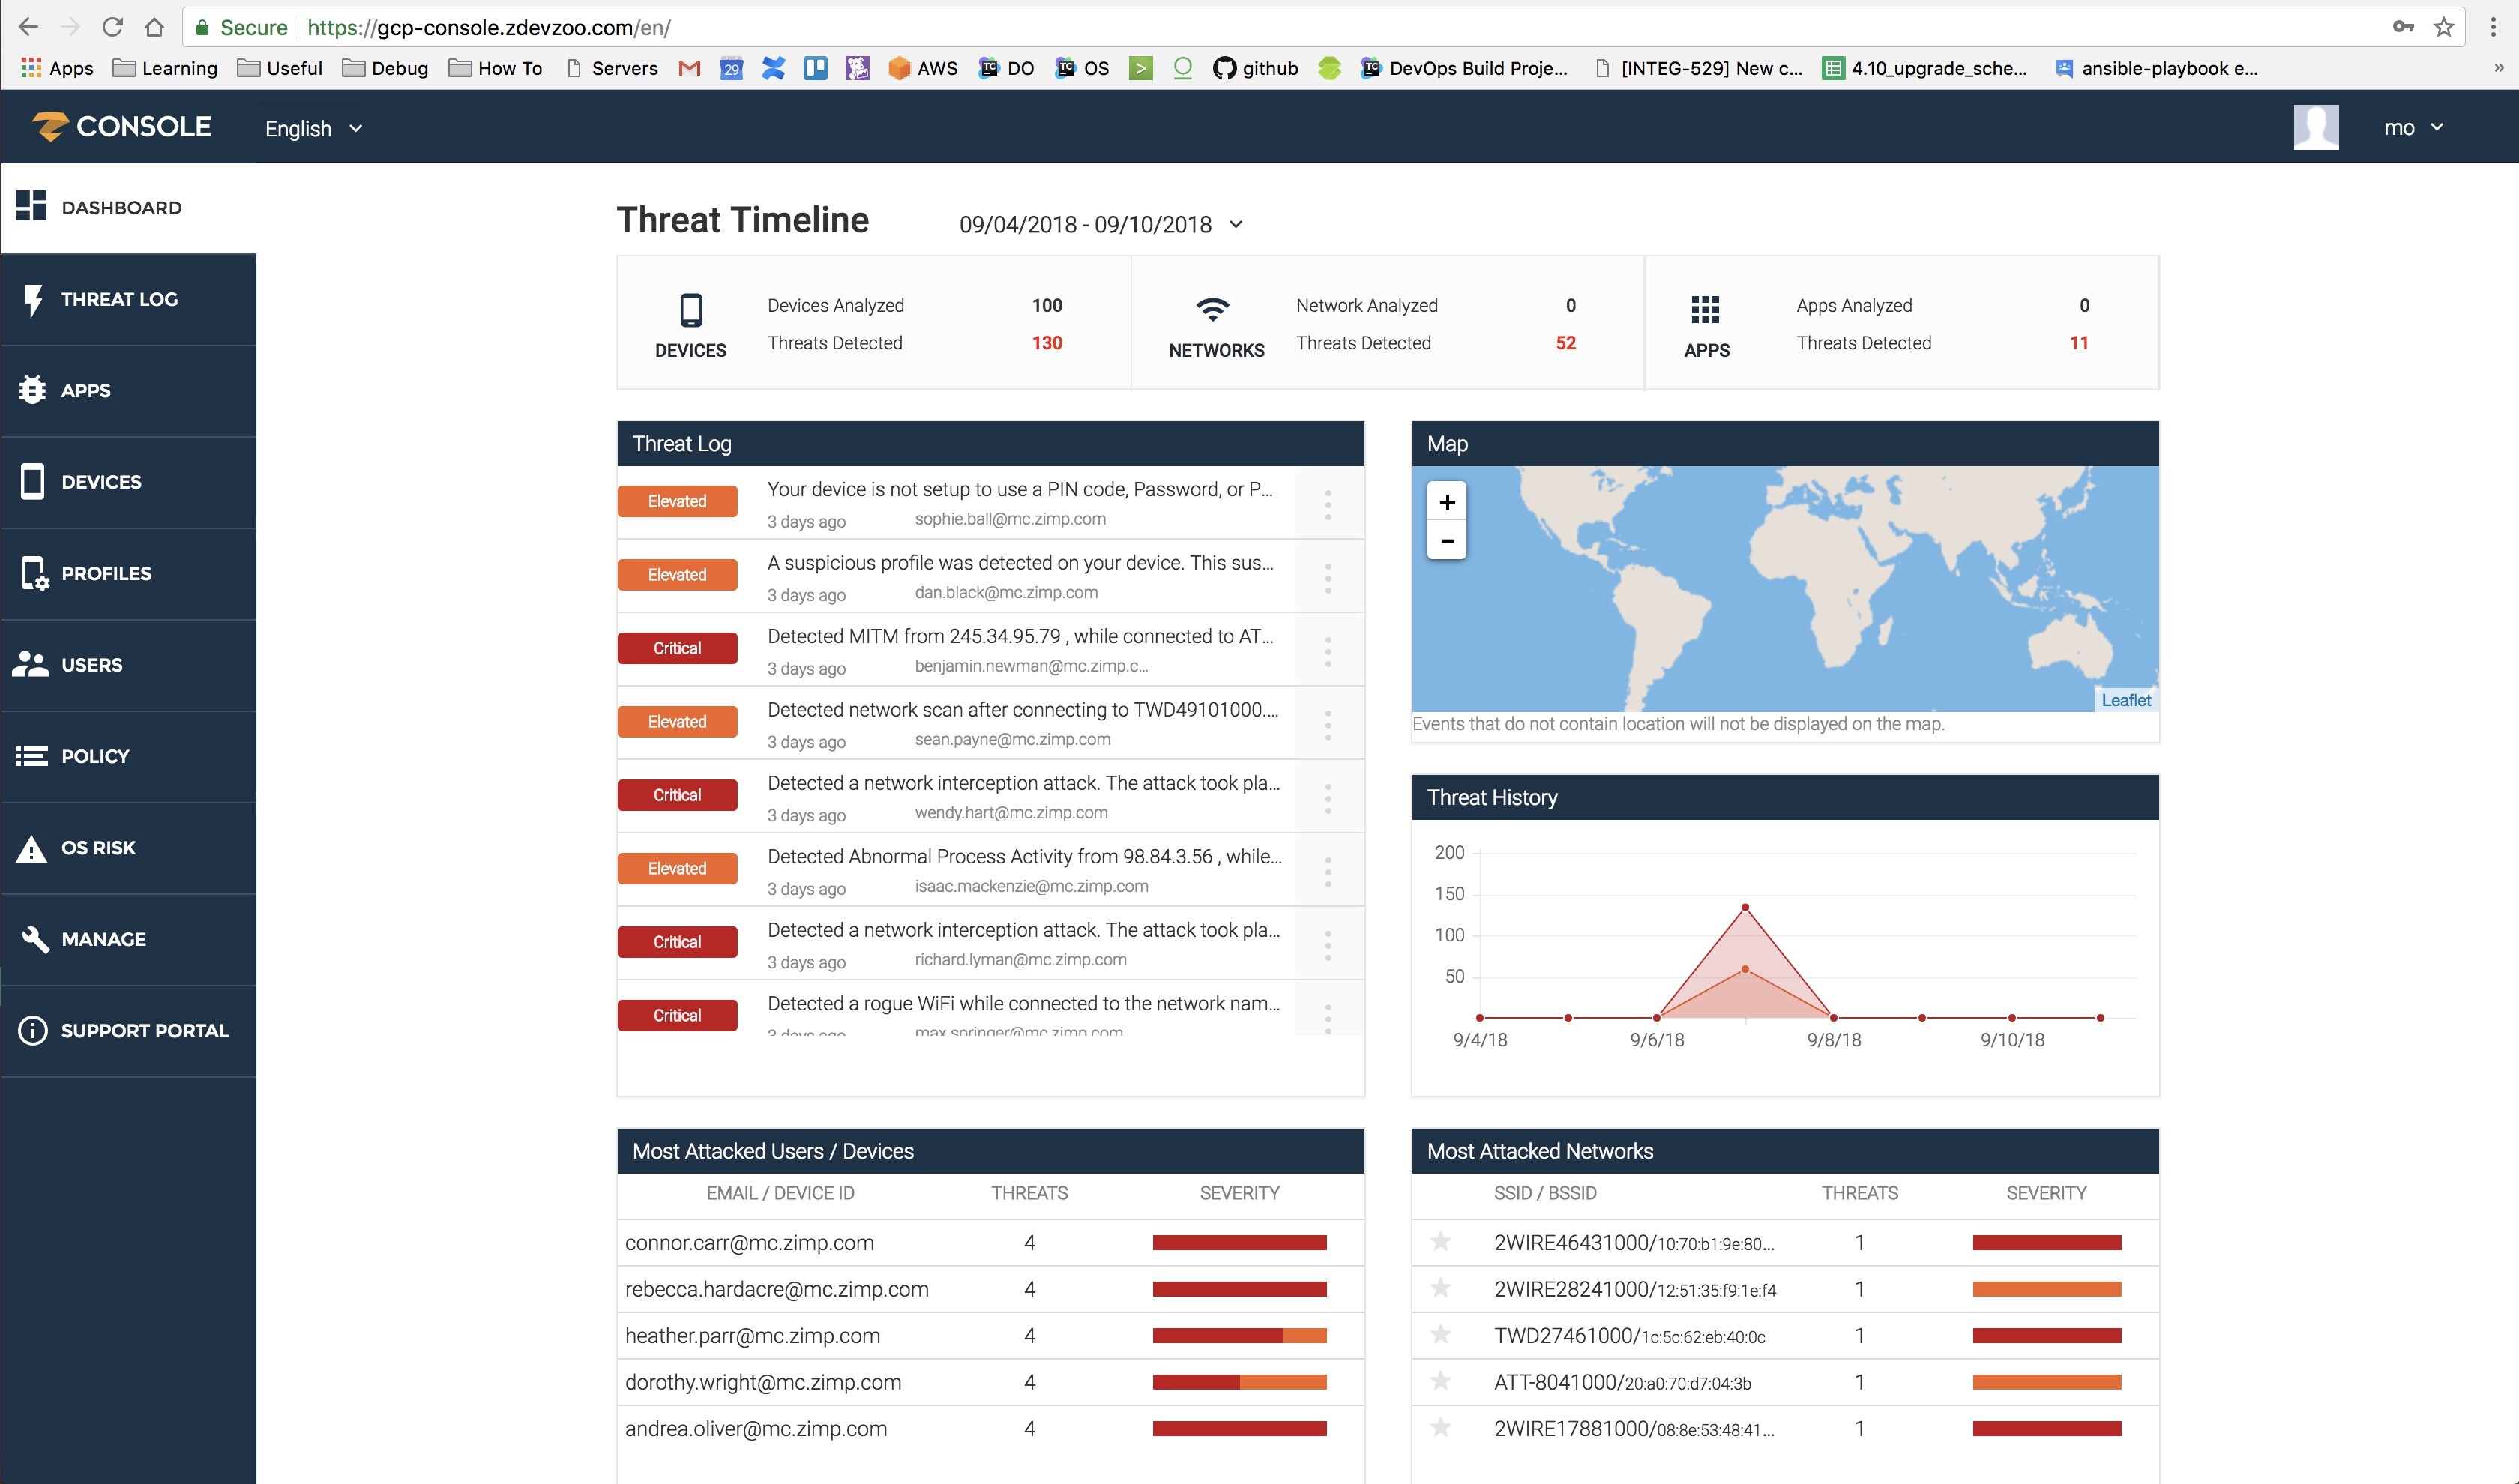Open the Devices menu item
The height and width of the screenshot is (1484, 2519).
129,482
